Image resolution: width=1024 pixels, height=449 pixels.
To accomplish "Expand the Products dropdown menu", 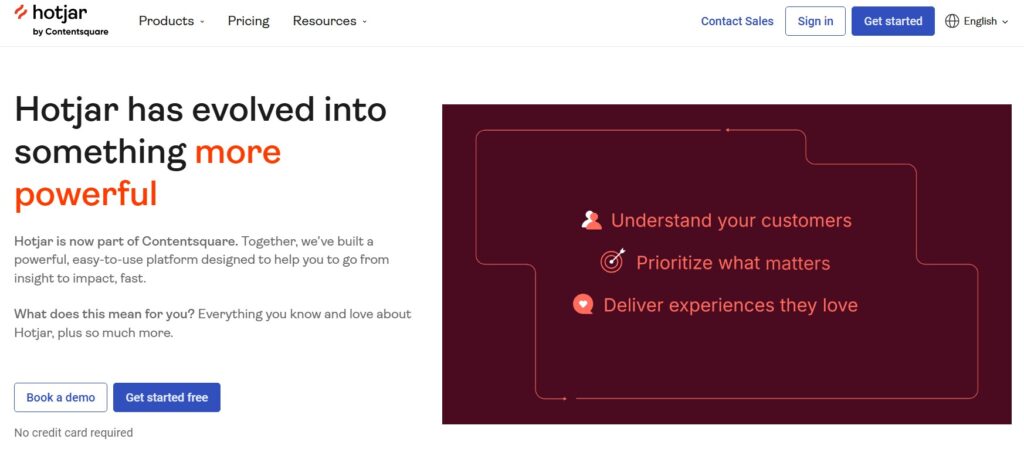I will point(171,21).
